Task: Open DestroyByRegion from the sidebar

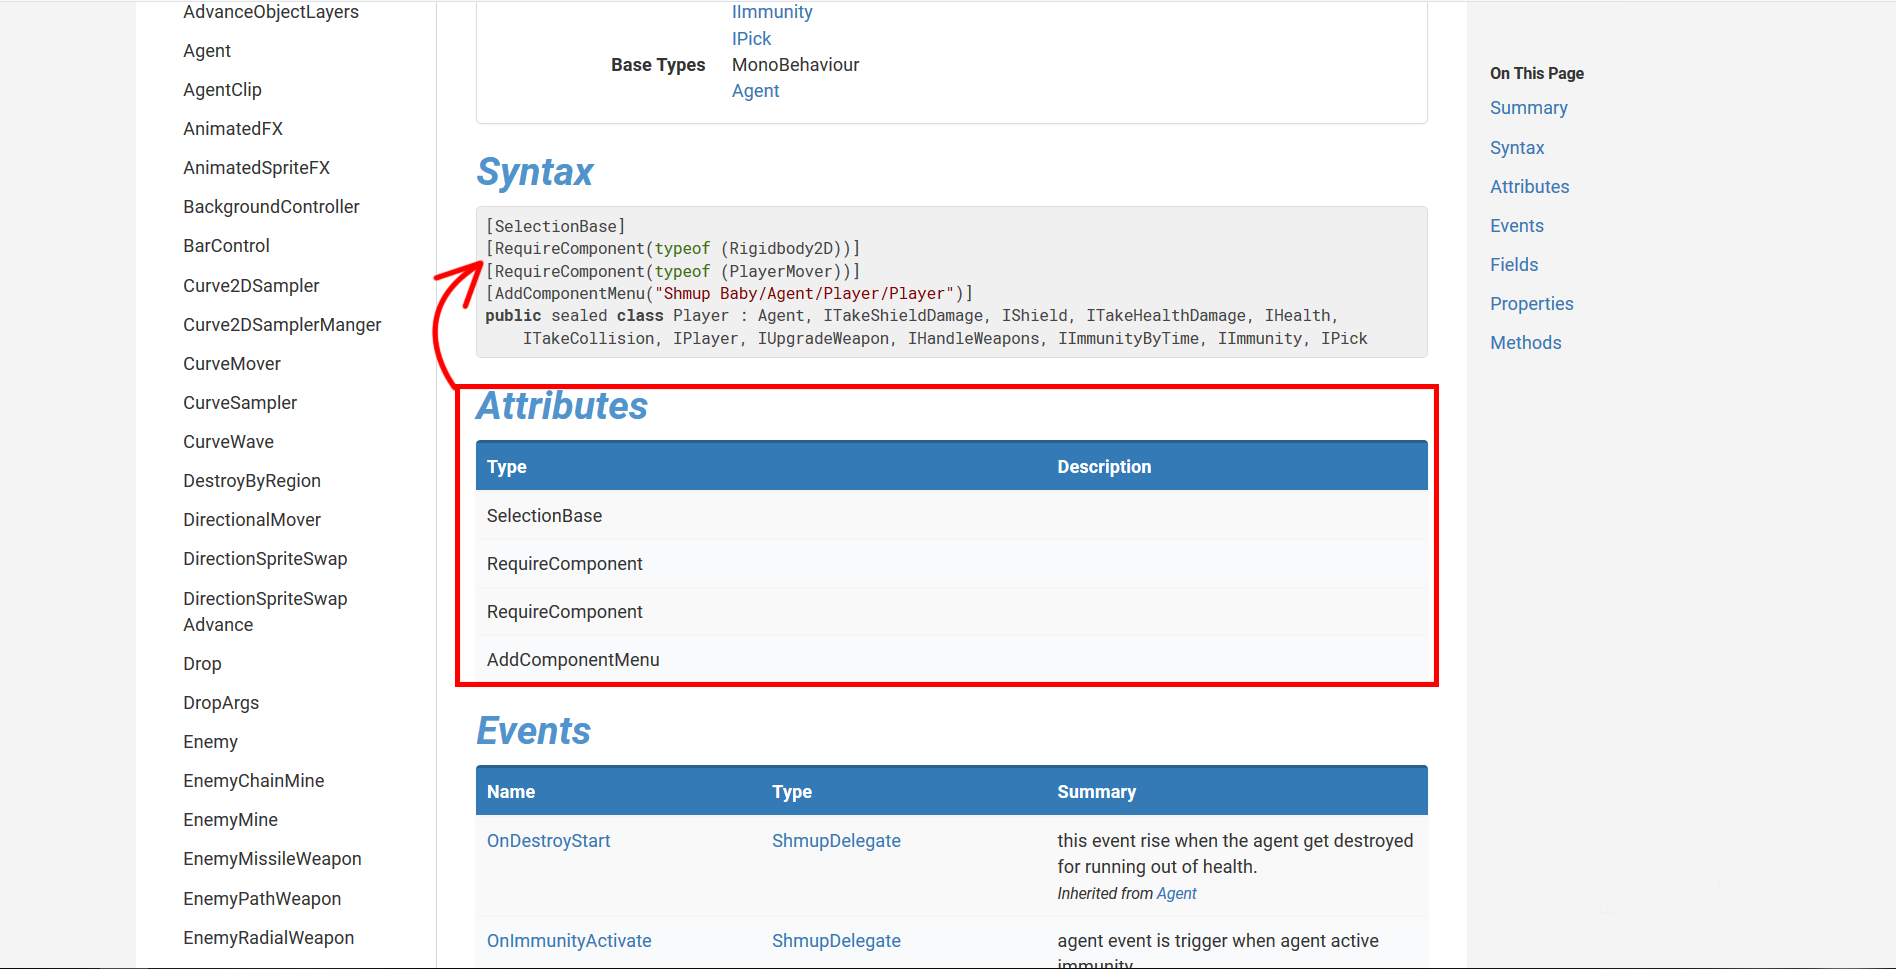Action: click(252, 480)
